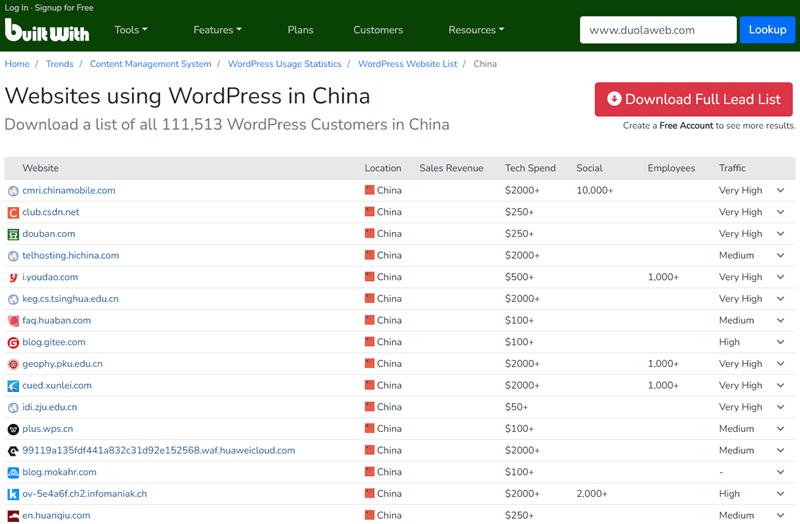Screen dimensions: 800x524
Task: Click the Traffic column header
Action: pos(732,168)
